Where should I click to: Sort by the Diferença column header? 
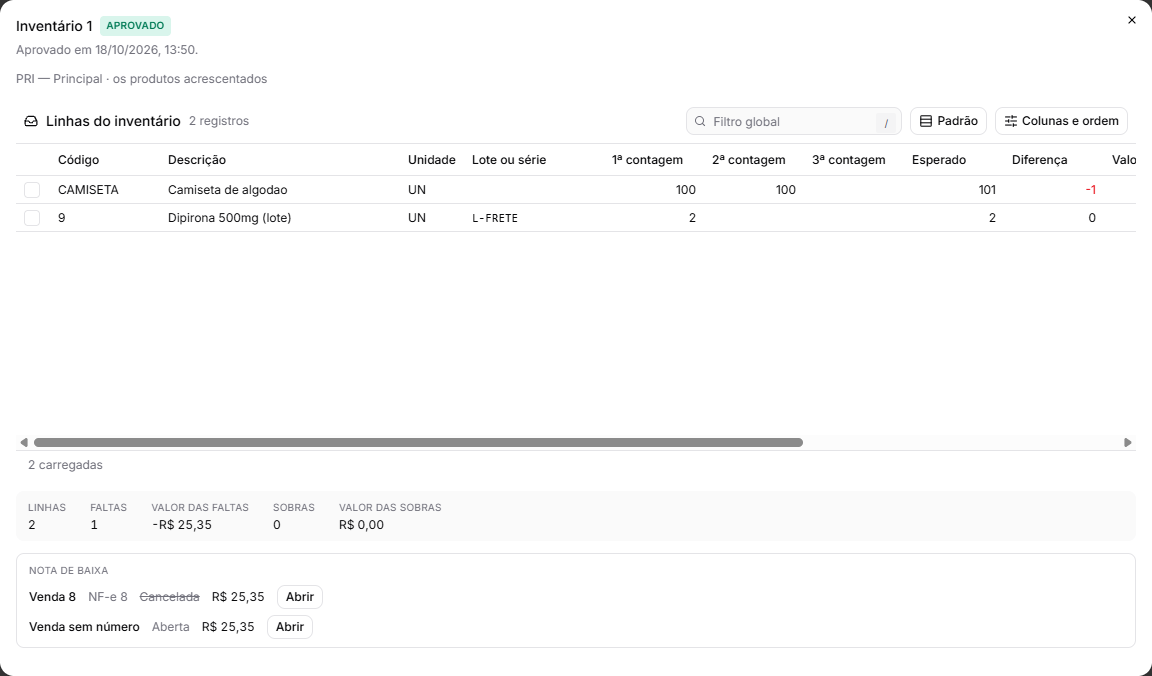1040,159
